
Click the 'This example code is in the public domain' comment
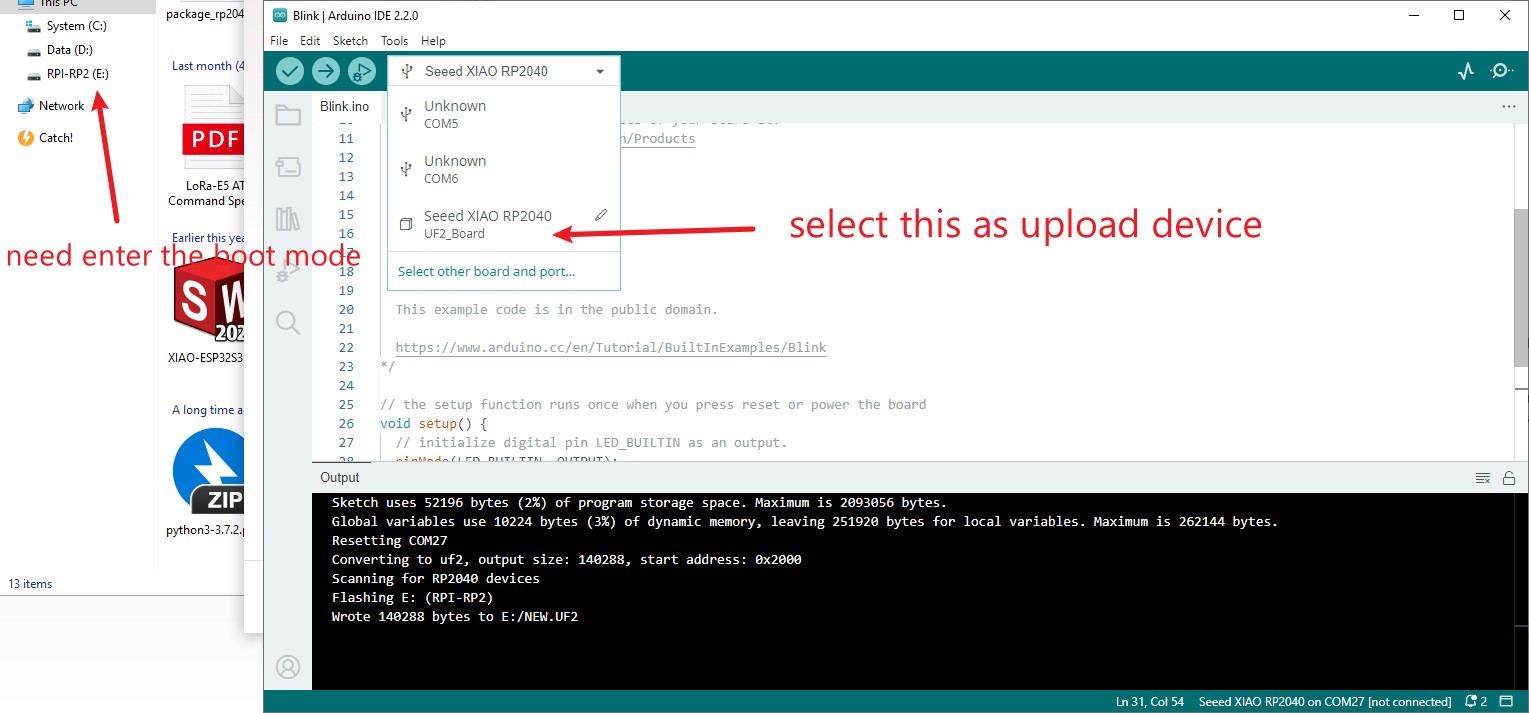556,310
